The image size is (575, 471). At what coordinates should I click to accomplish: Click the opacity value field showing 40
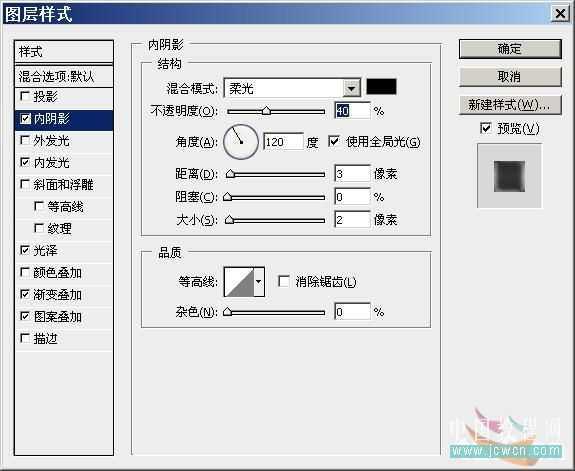tap(352, 110)
